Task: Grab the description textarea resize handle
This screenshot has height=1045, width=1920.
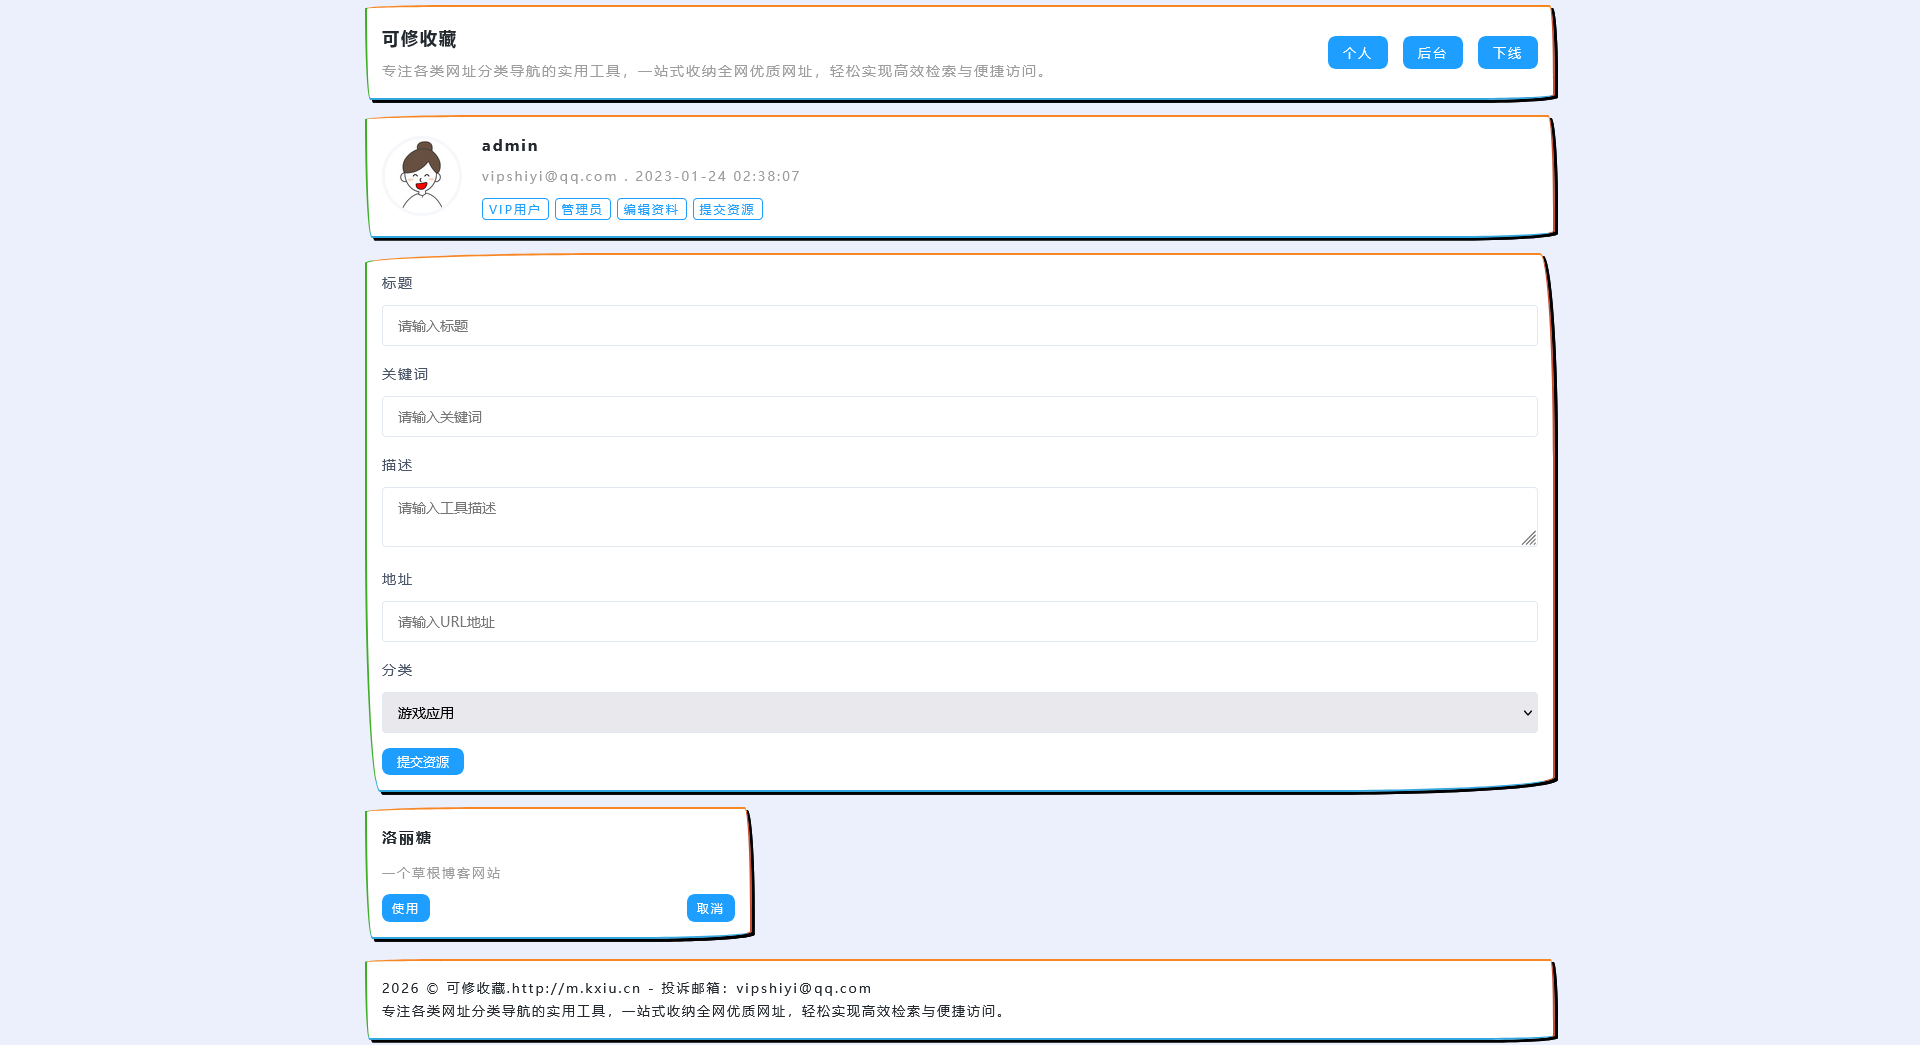Action: pyautogui.click(x=1529, y=539)
